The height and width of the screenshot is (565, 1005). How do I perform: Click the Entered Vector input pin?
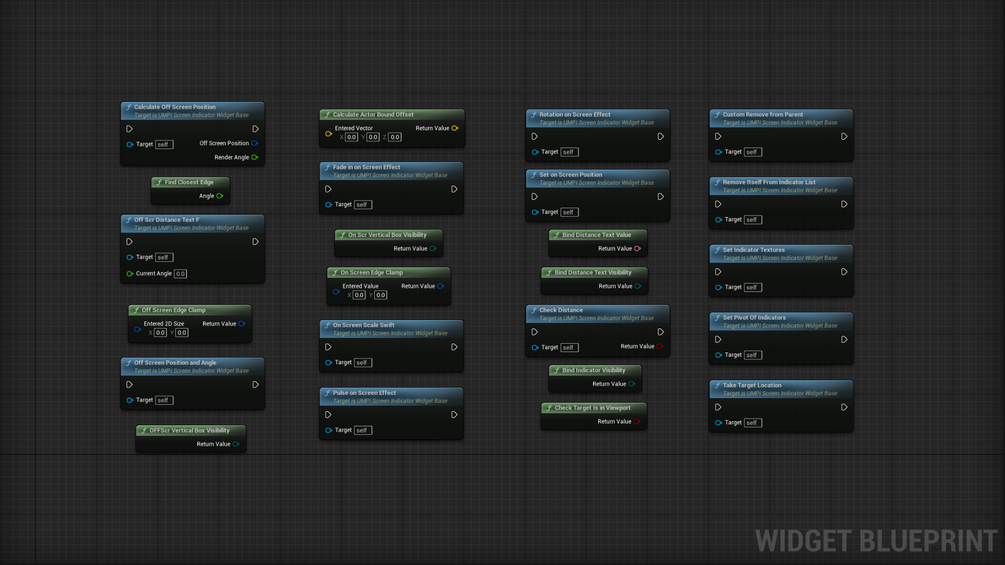pyautogui.click(x=328, y=134)
